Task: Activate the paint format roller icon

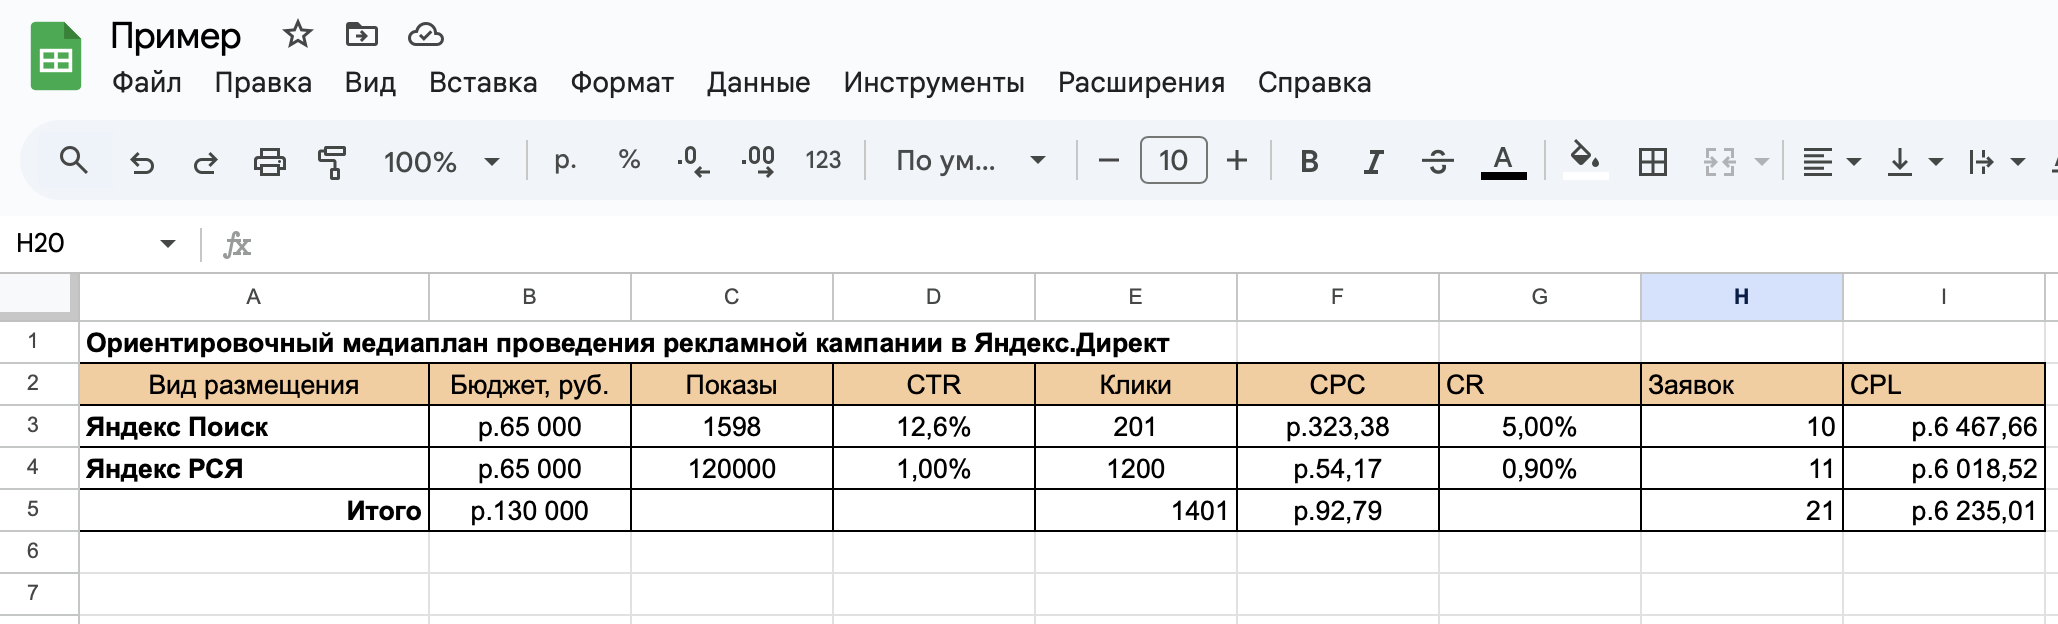Action: pos(331,161)
